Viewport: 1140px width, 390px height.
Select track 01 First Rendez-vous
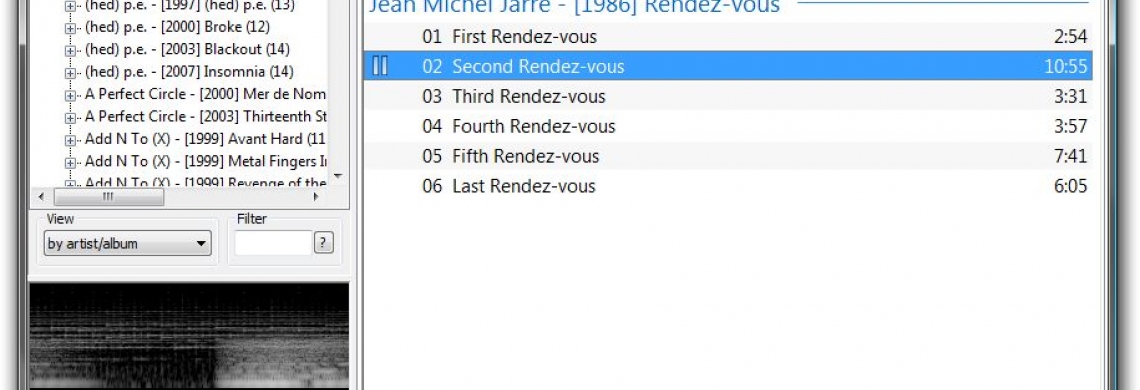coord(728,36)
